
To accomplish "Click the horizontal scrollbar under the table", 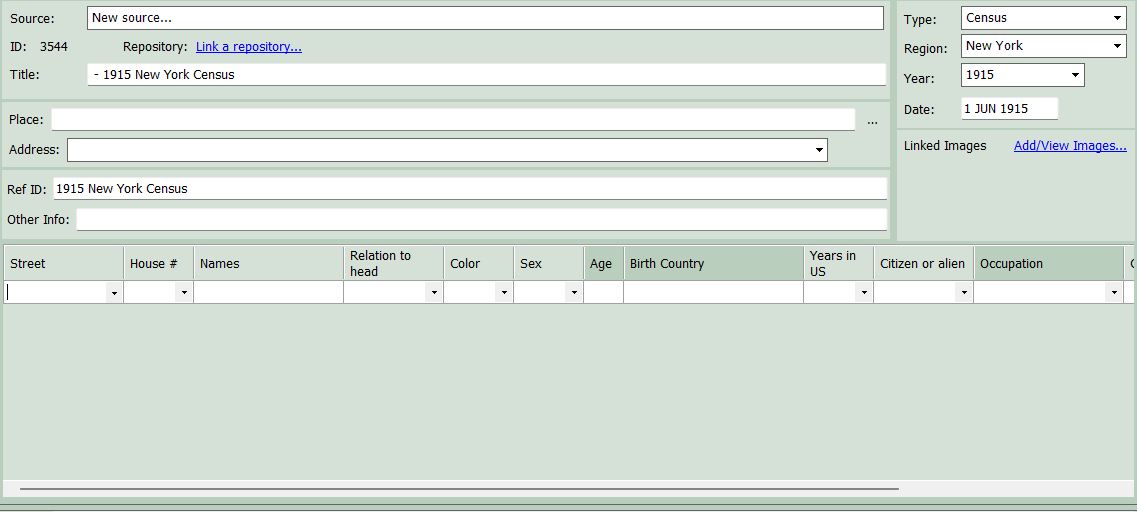I will (459, 489).
